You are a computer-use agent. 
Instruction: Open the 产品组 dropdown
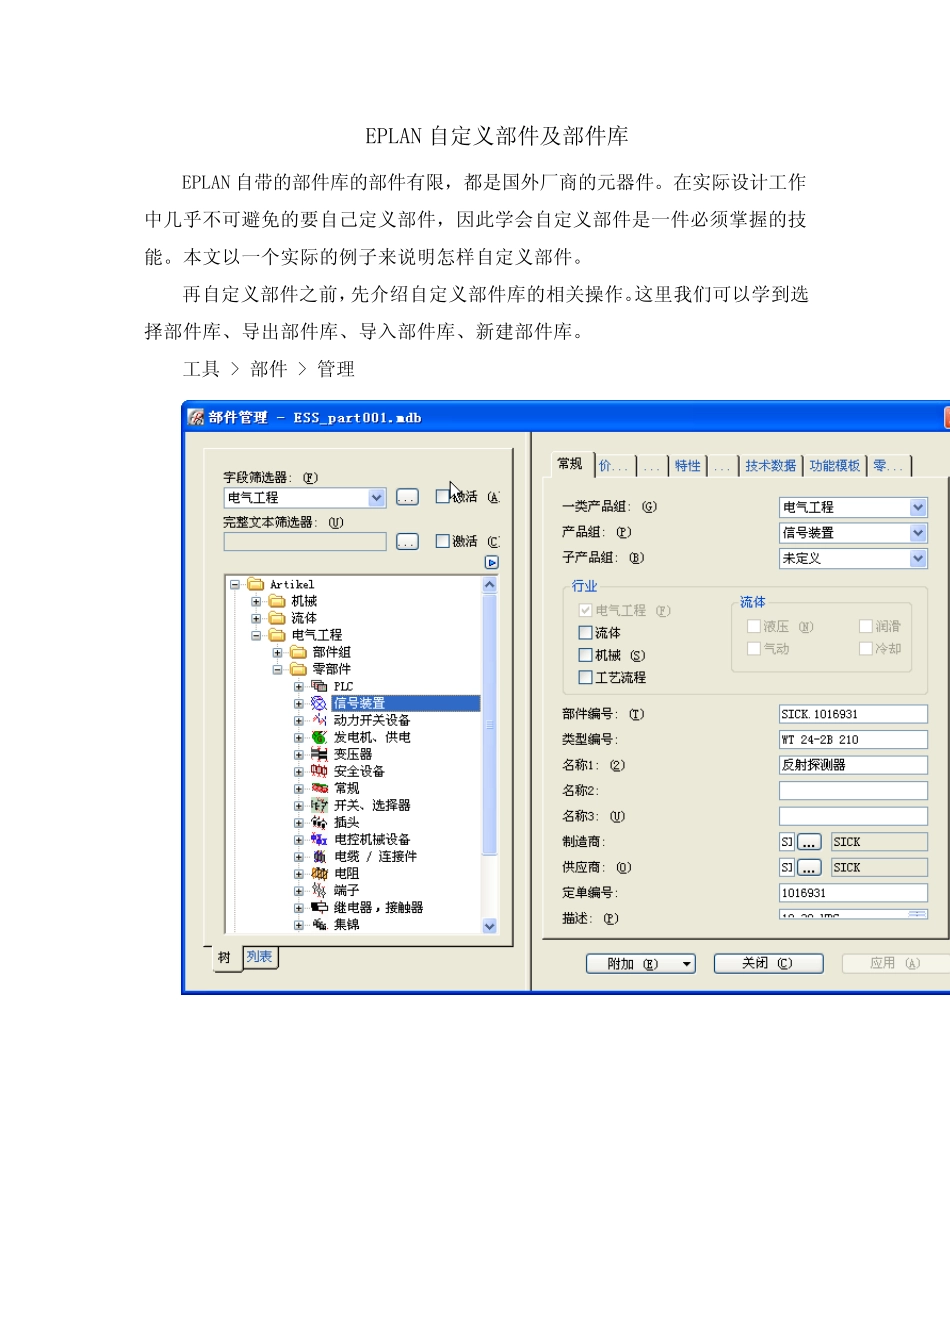[918, 533]
